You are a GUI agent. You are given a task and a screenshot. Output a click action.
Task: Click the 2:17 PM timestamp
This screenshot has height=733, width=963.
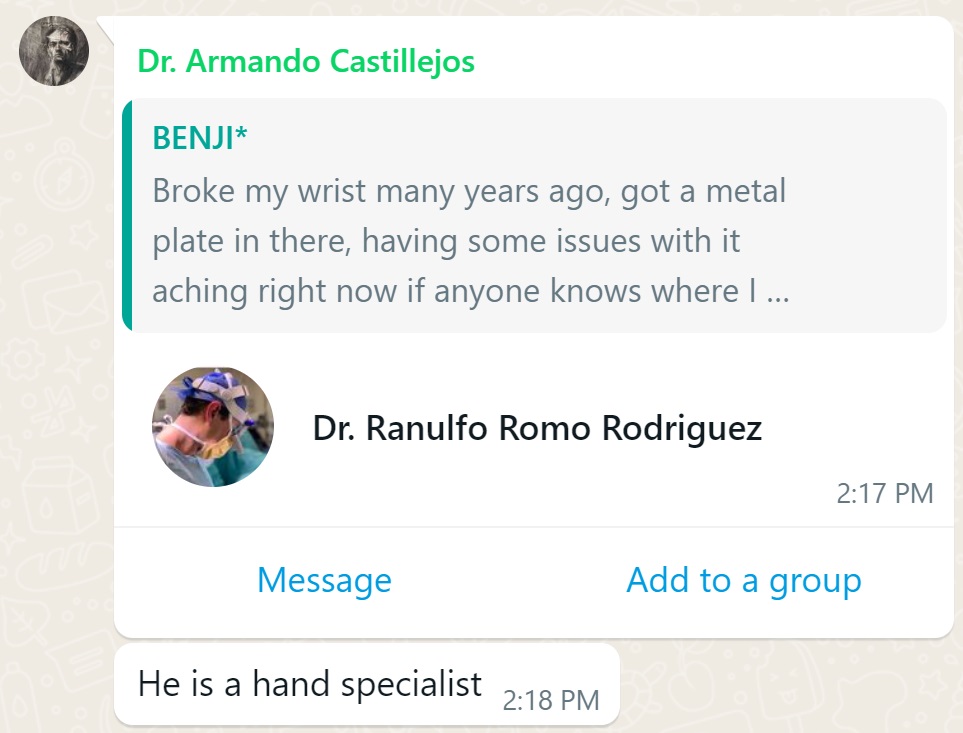pos(885,494)
